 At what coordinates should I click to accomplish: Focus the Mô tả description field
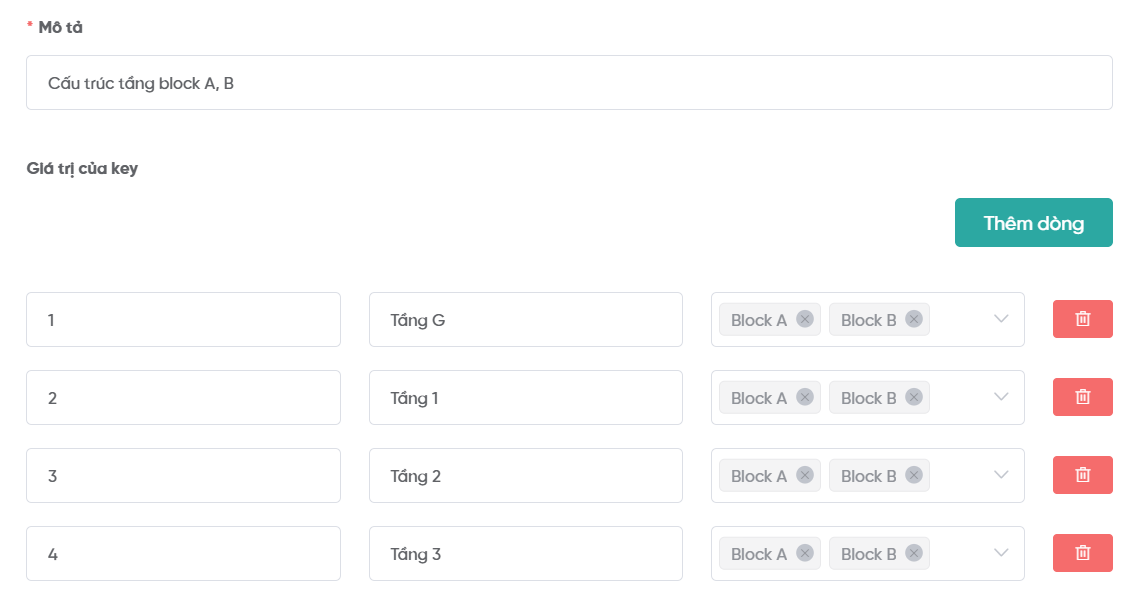(x=568, y=83)
